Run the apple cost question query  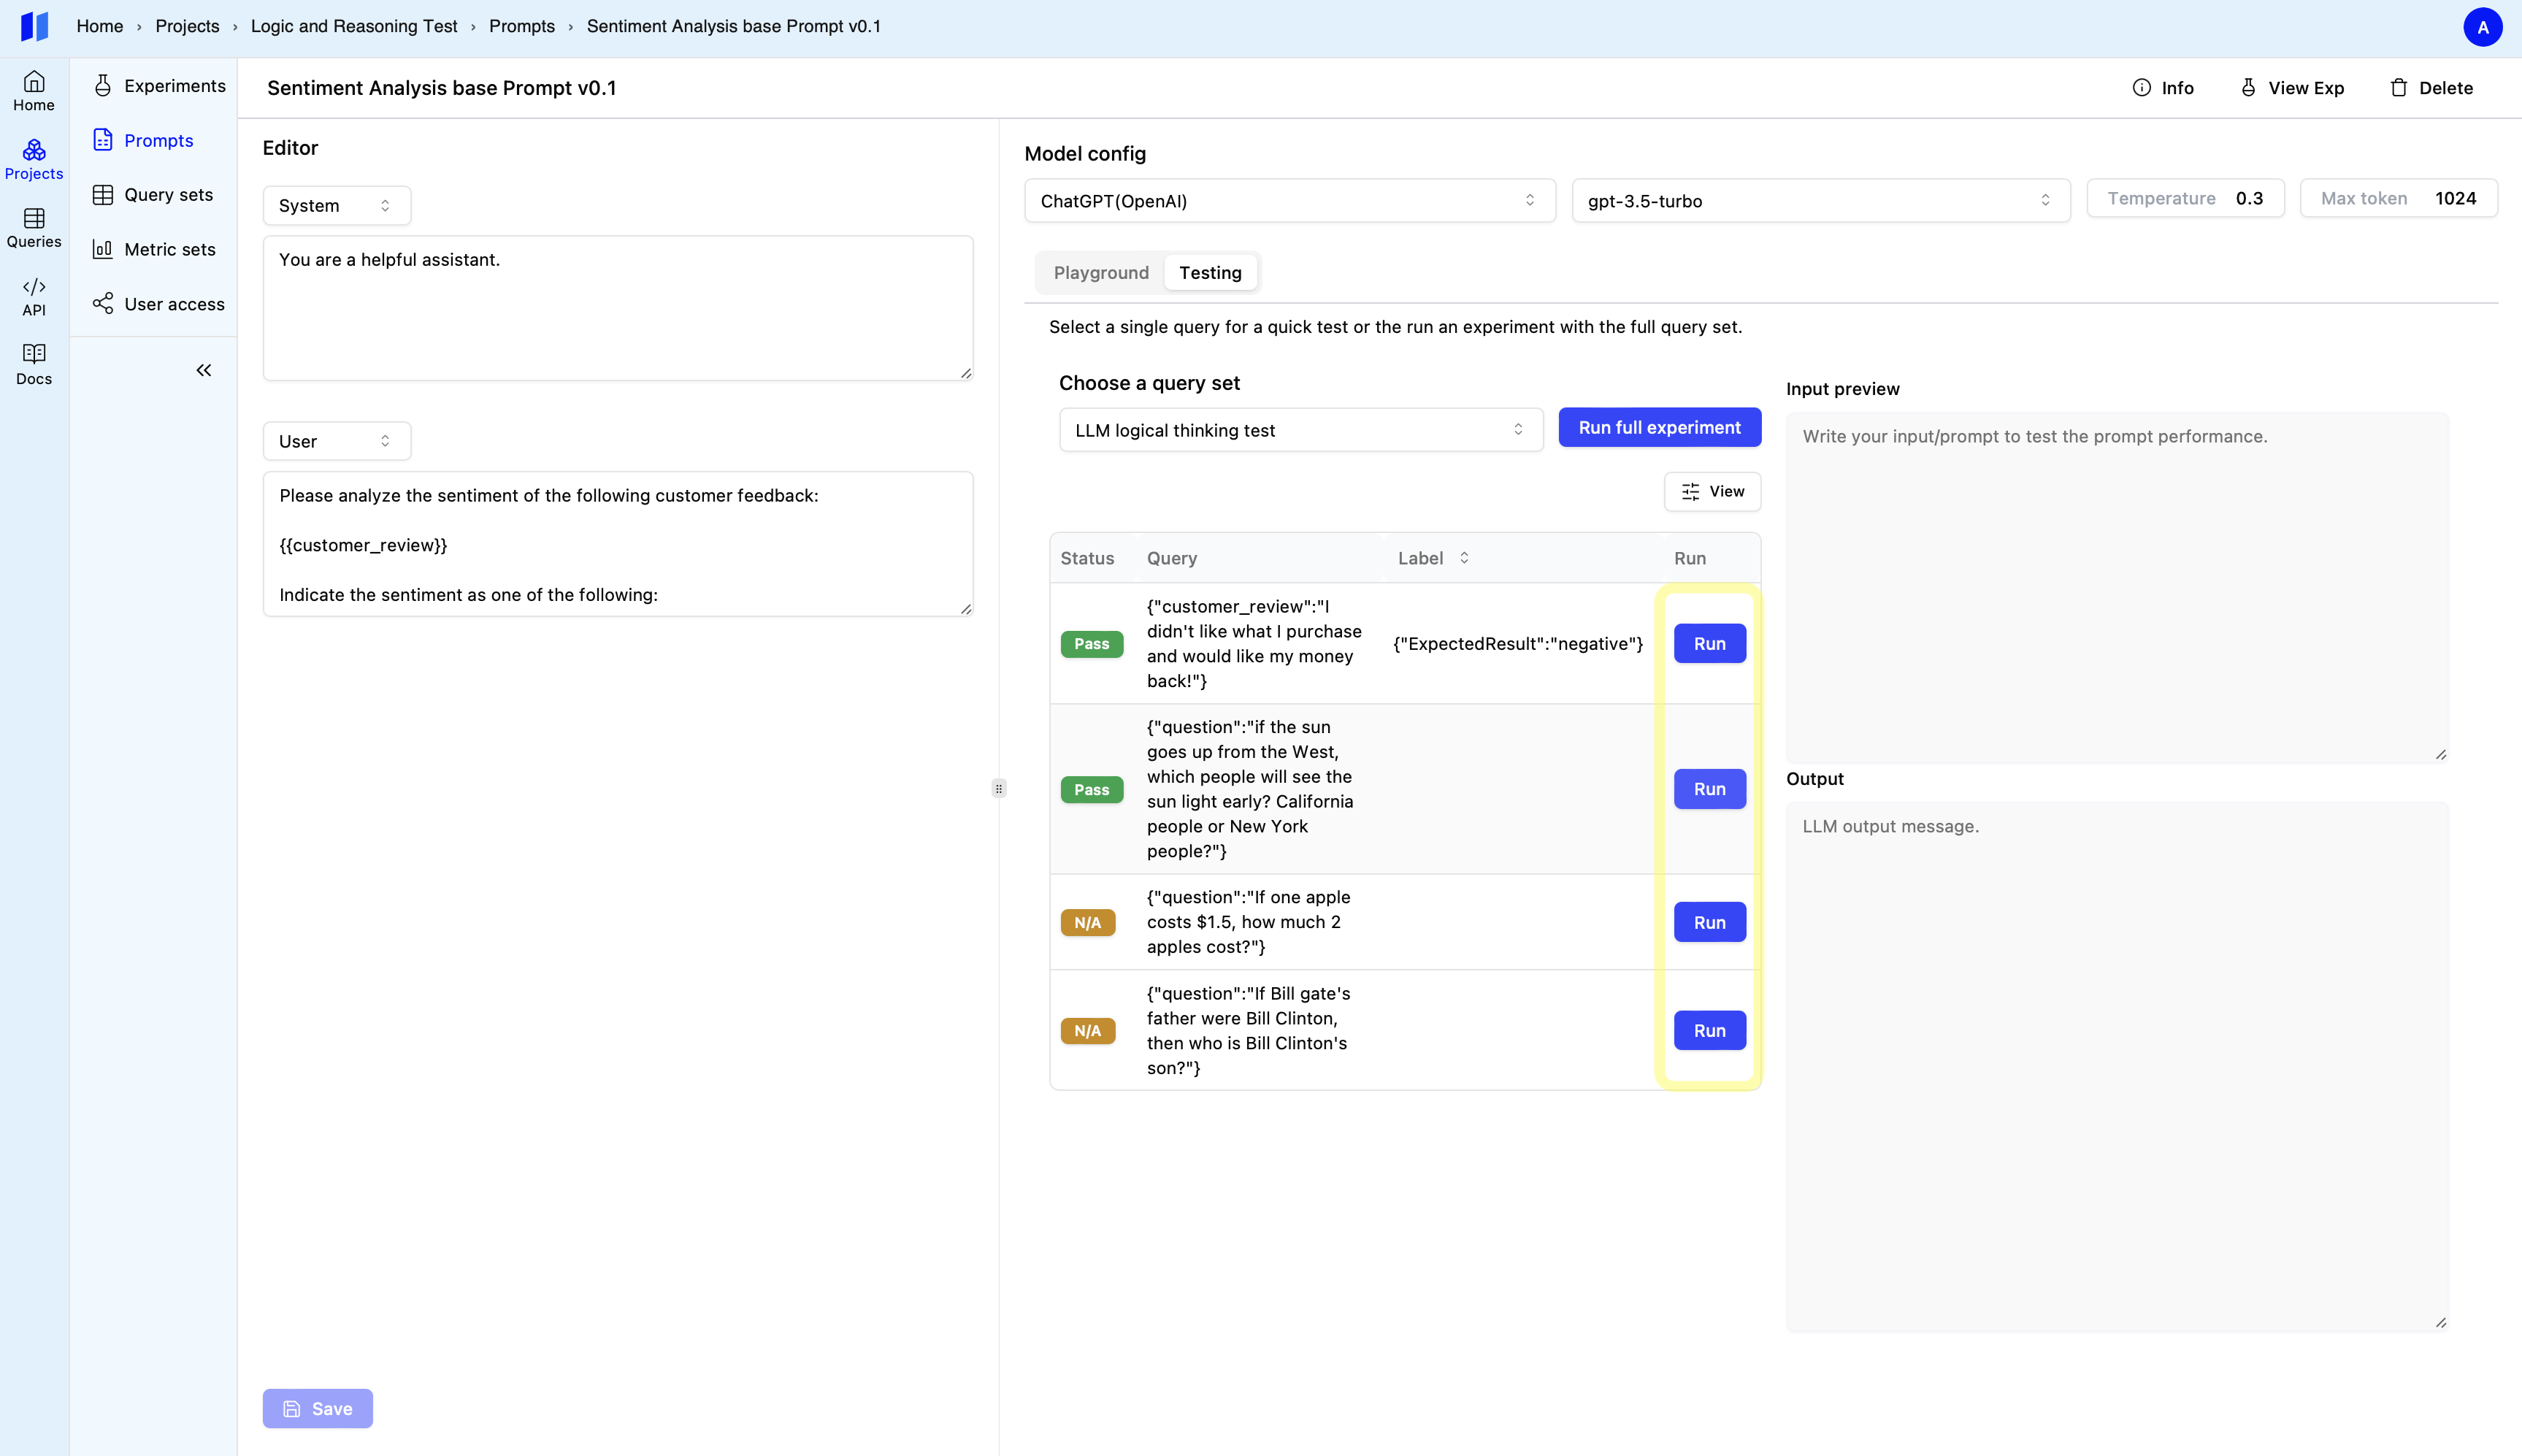pyautogui.click(x=1709, y=922)
